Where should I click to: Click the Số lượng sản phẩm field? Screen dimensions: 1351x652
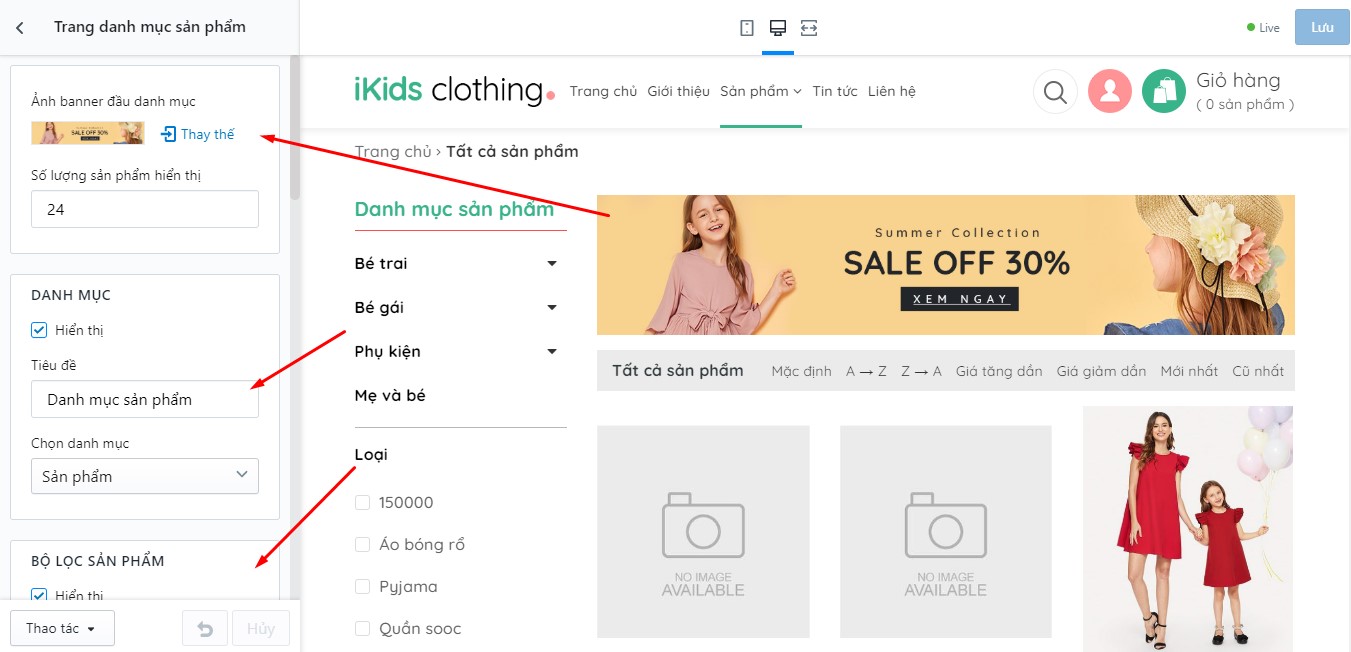tap(145, 209)
